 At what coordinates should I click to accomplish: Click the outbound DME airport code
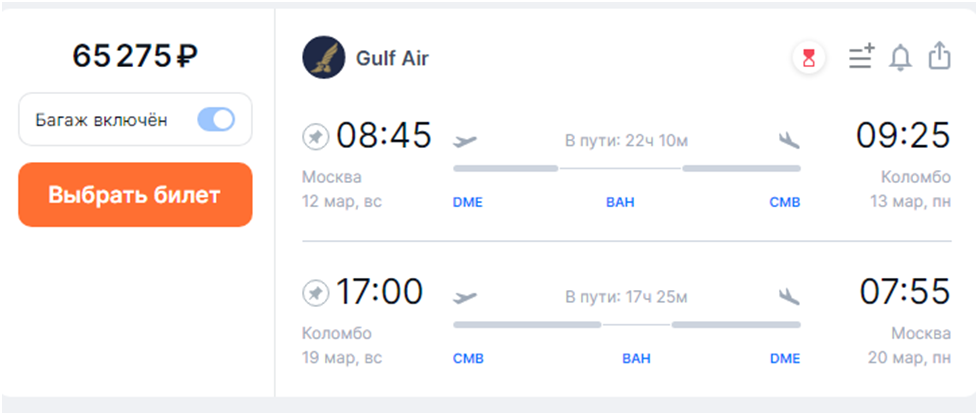(x=467, y=202)
